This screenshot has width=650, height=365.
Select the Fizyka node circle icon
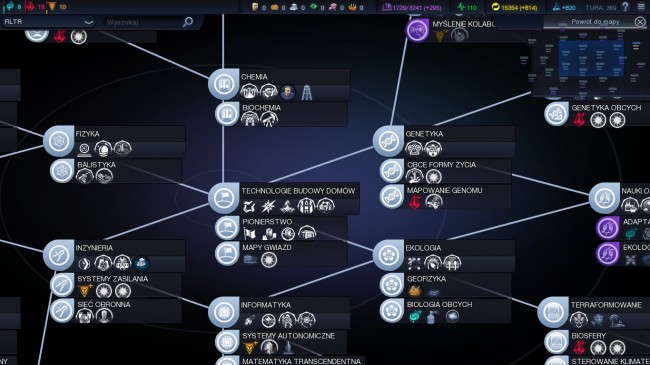[x=58, y=141]
